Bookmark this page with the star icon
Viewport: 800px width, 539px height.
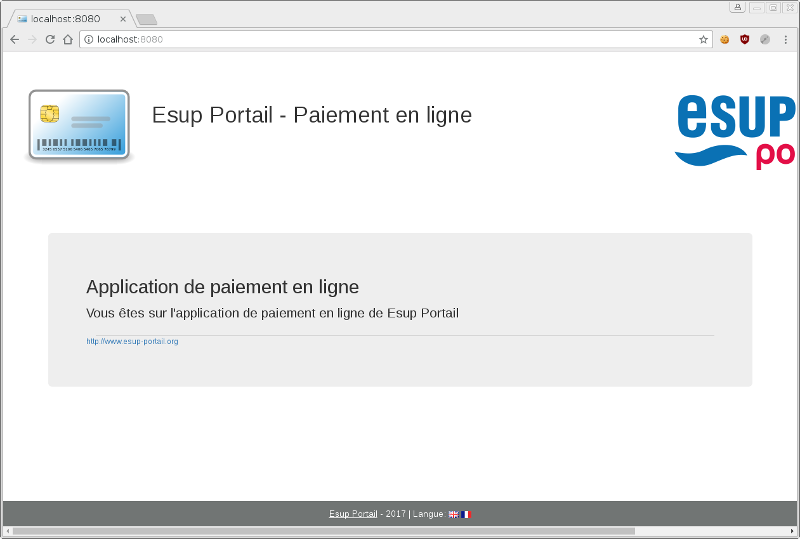pos(703,40)
